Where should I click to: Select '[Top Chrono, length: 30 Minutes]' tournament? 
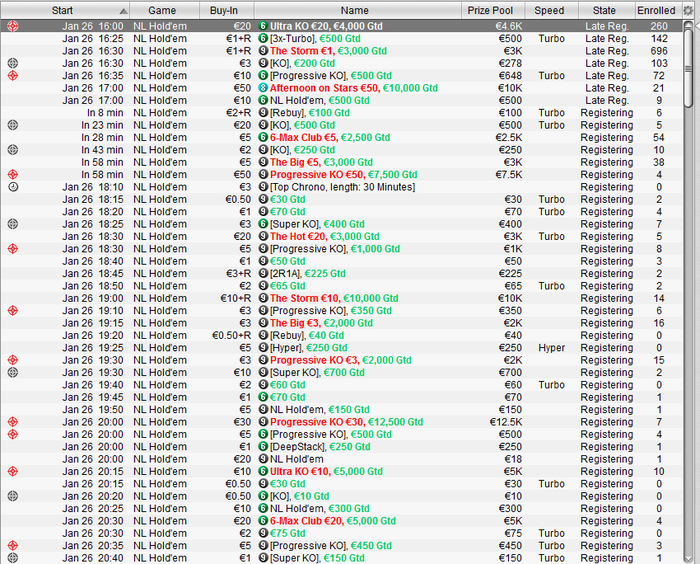[342, 187]
